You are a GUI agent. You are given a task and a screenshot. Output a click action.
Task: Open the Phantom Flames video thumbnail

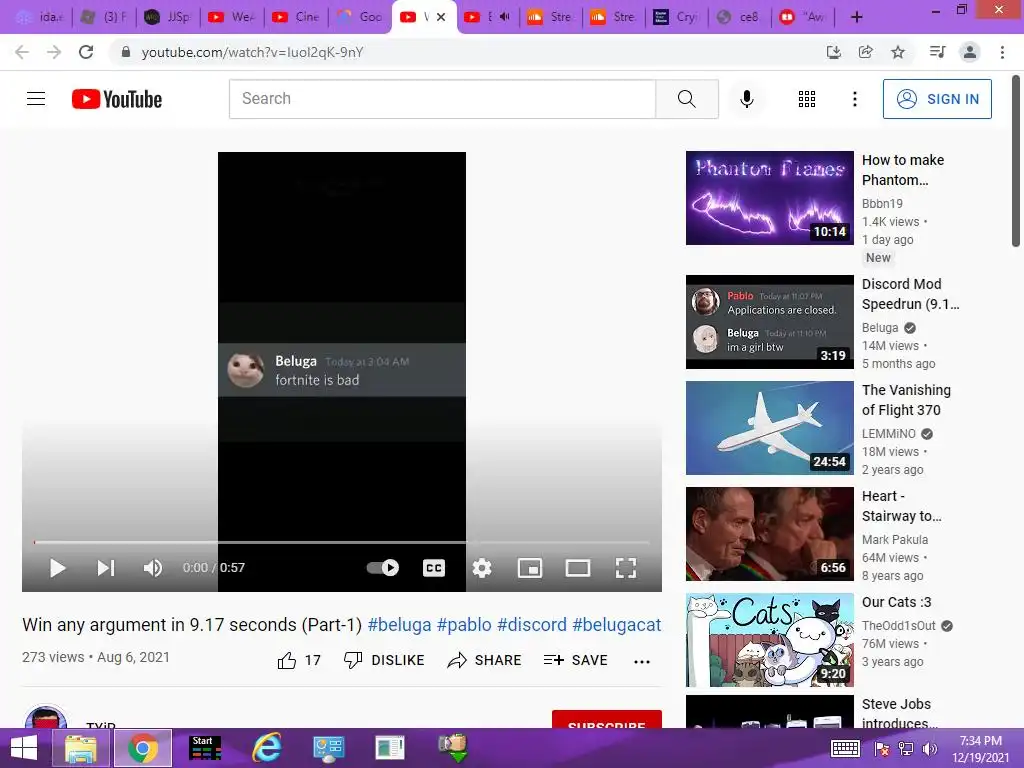769,198
